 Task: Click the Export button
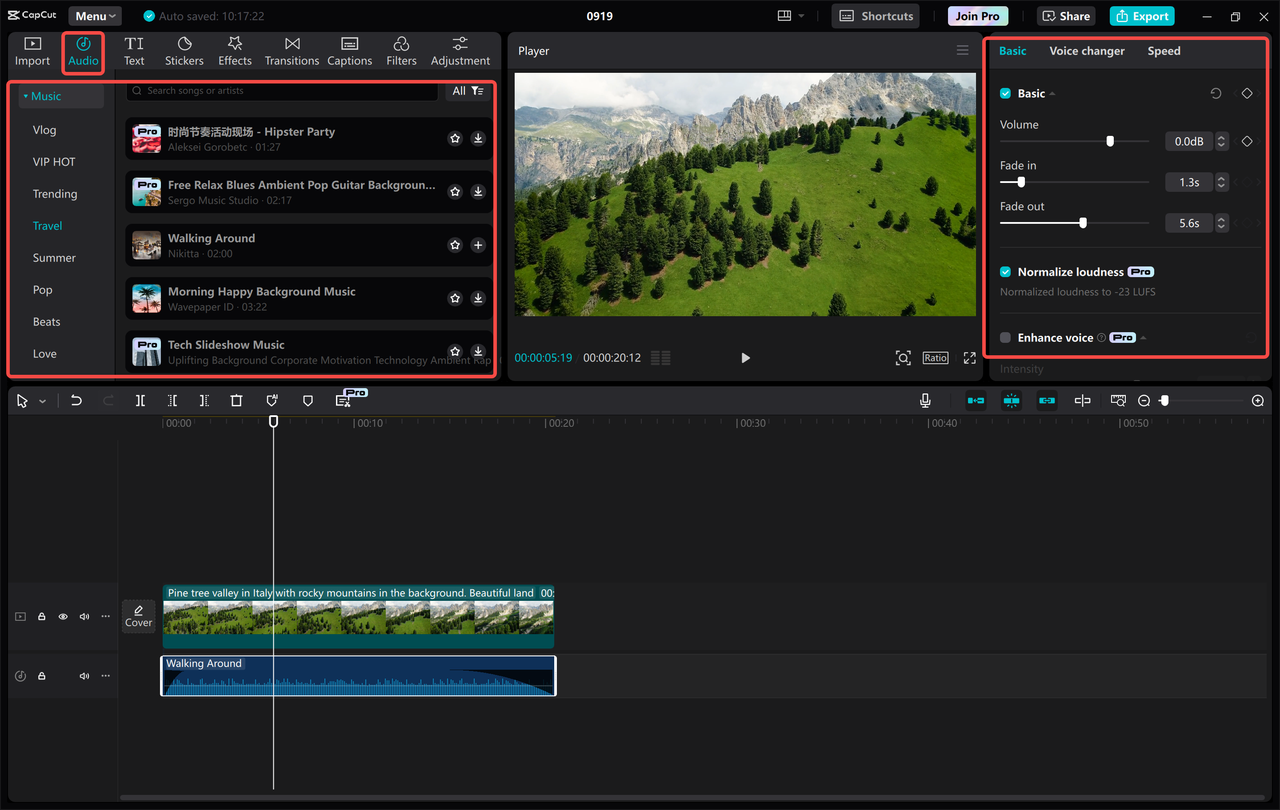pyautogui.click(x=1141, y=16)
